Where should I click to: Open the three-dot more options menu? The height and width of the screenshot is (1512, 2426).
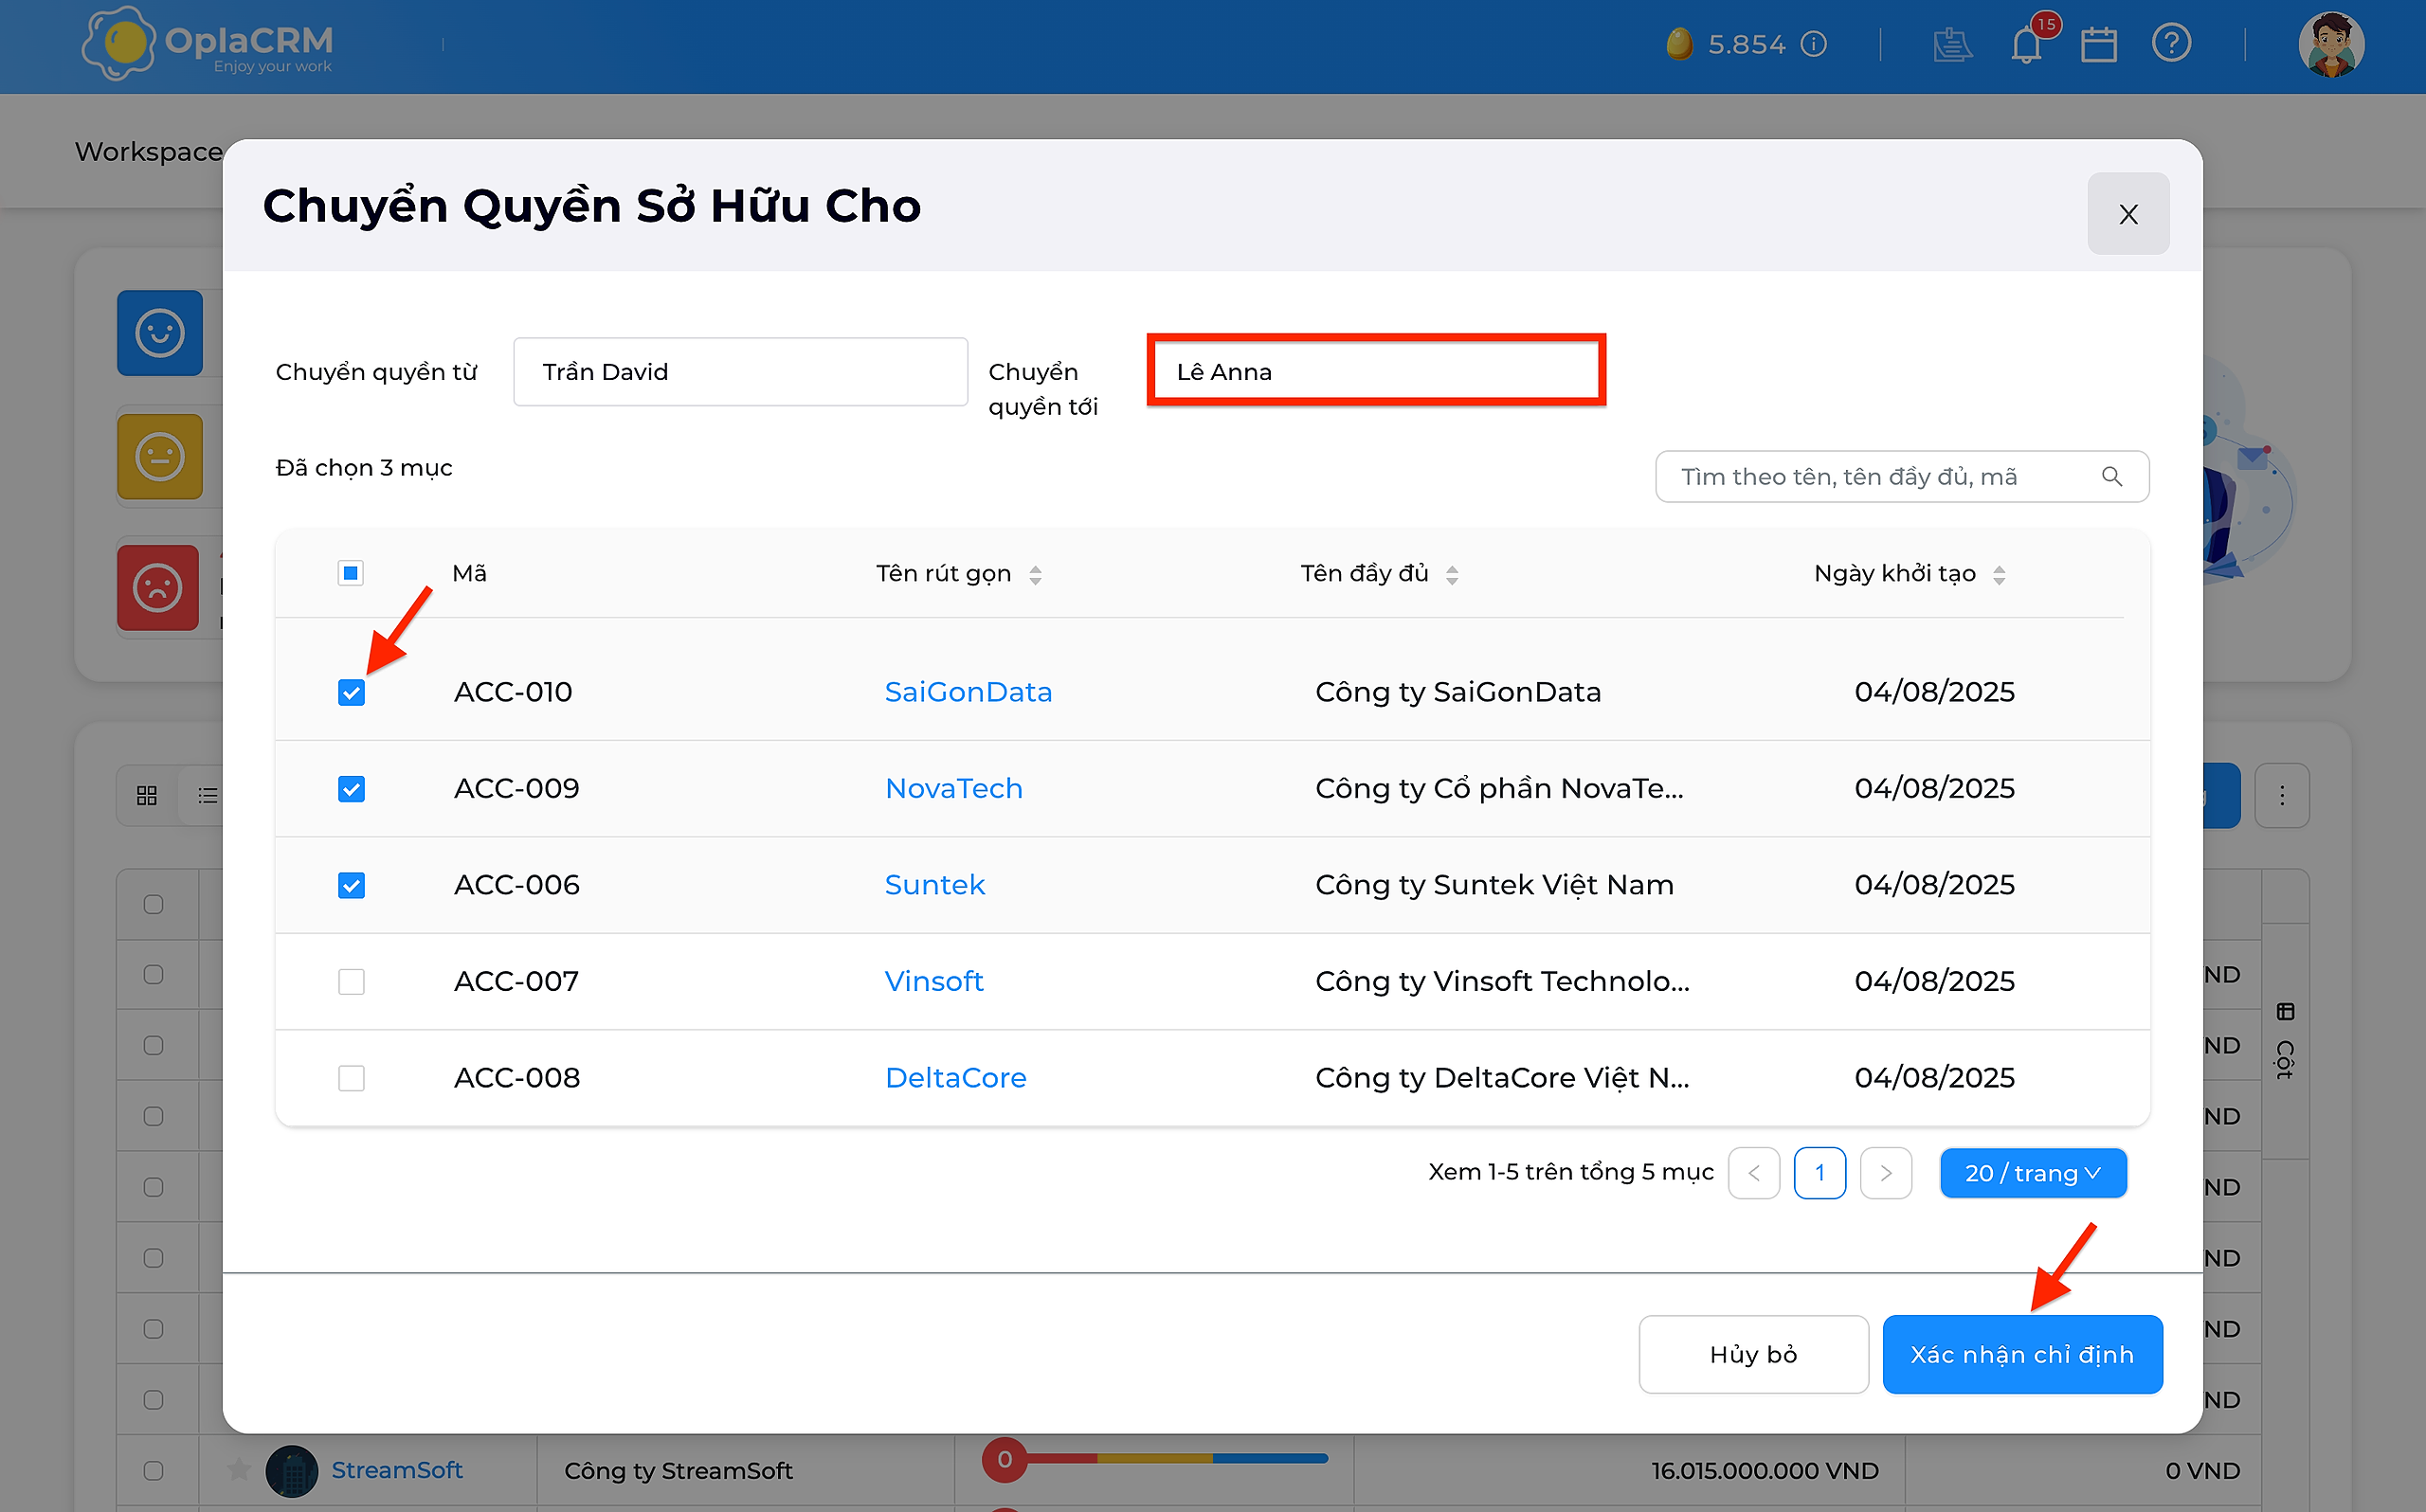pyautogui.click(x=2282, y=795)
